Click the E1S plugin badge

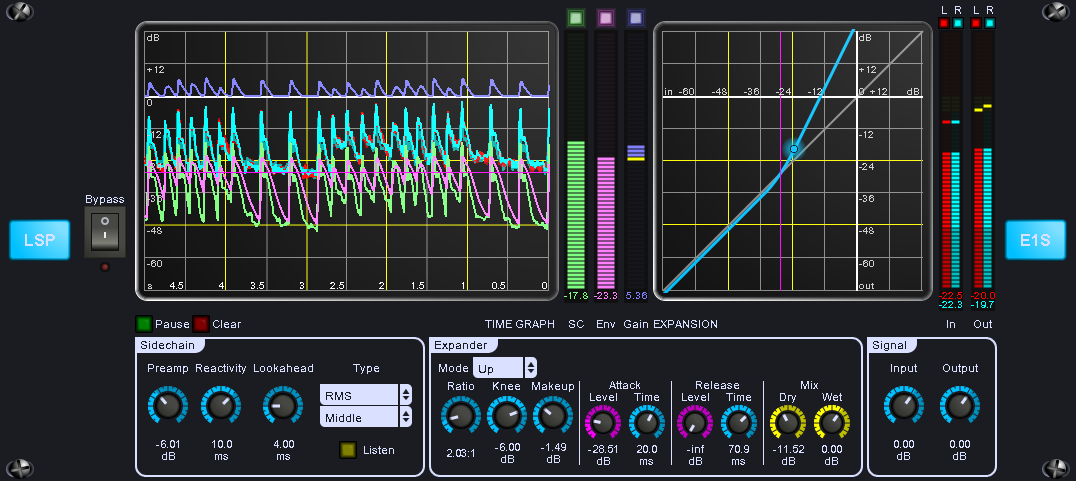pos(1035,240)
